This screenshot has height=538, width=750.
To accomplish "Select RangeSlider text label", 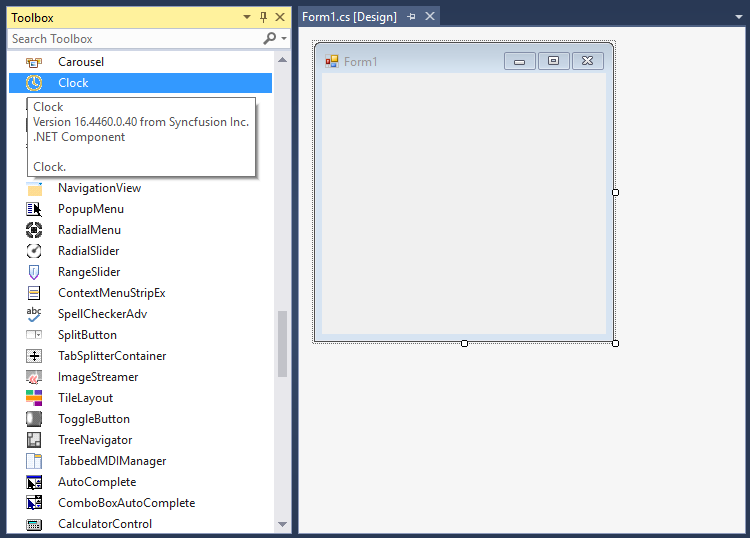I will click(x=89, y=272).
